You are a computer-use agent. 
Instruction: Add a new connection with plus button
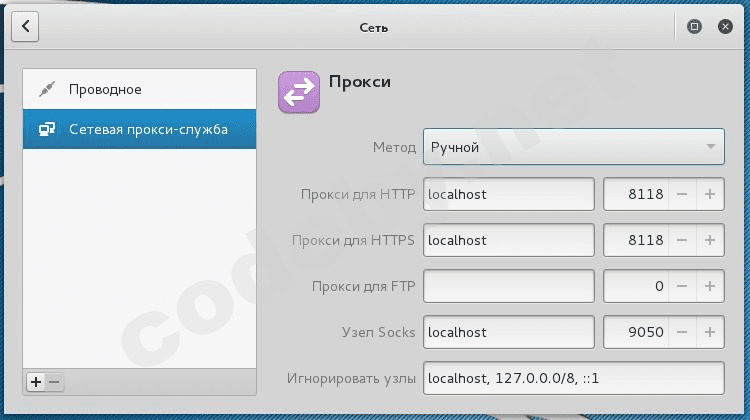[x=36, y=382]
